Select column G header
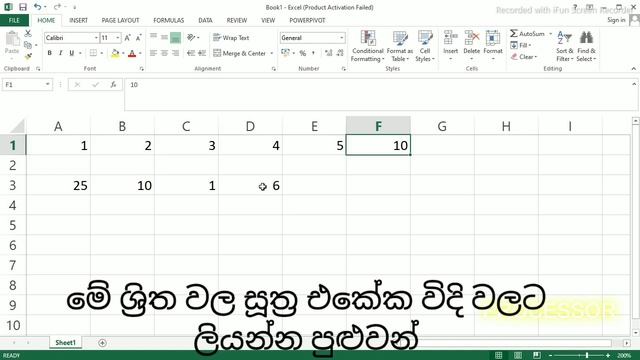640x360 pixels. click(442, 126)
